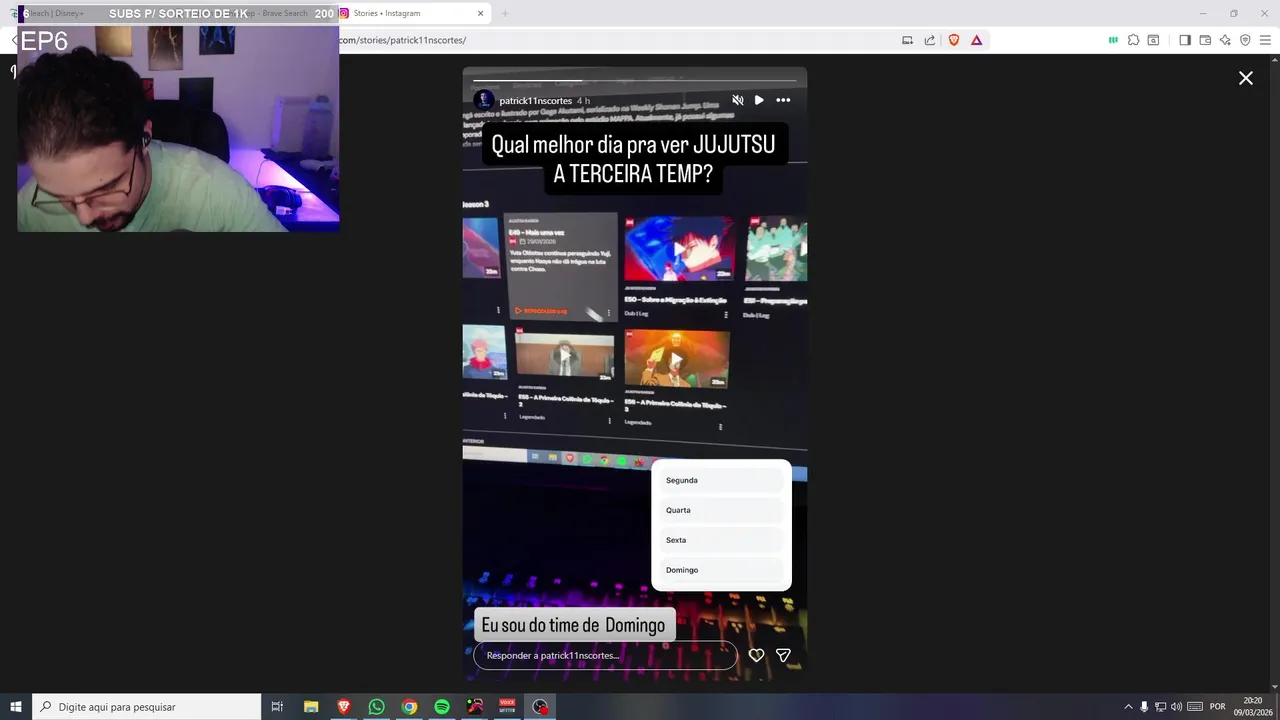Open network status tray icon

(1160, 707)
